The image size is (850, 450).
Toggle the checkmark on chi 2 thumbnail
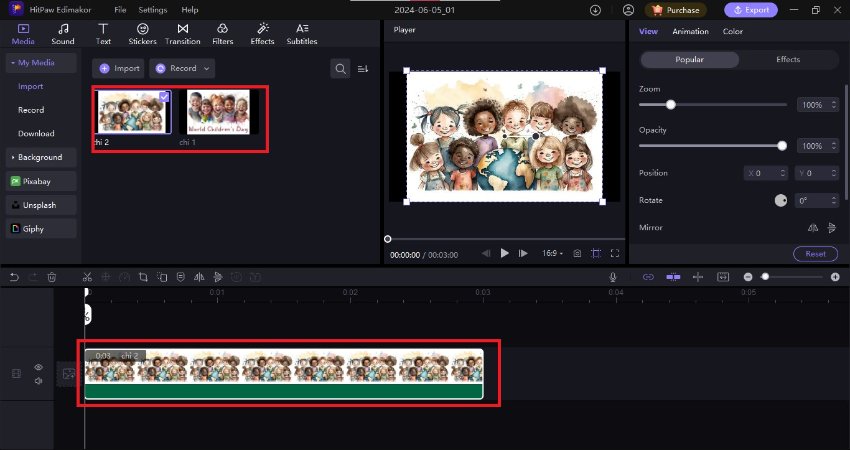click(x=164, y=97)
